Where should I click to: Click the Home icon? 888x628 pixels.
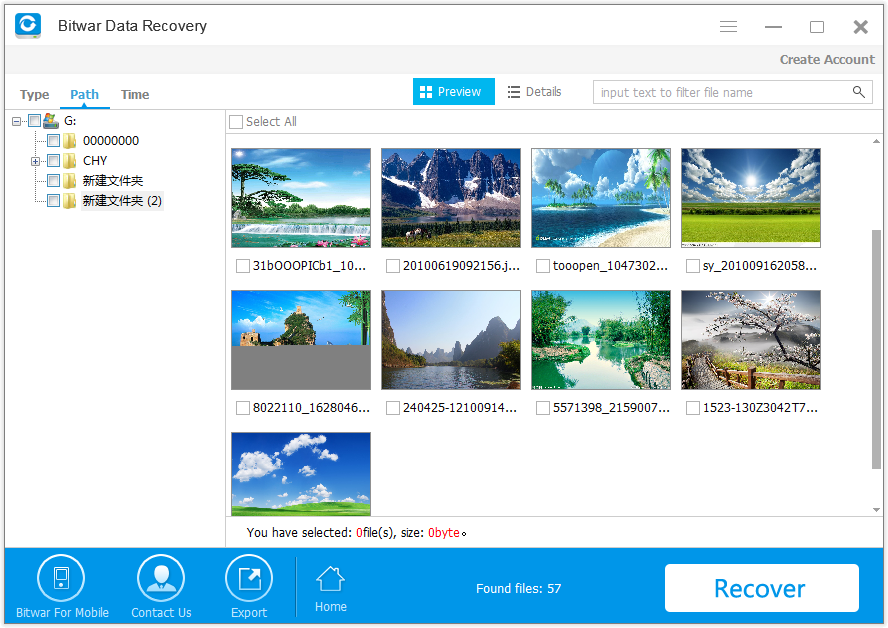pyautogui.click(x=330, y=578)
